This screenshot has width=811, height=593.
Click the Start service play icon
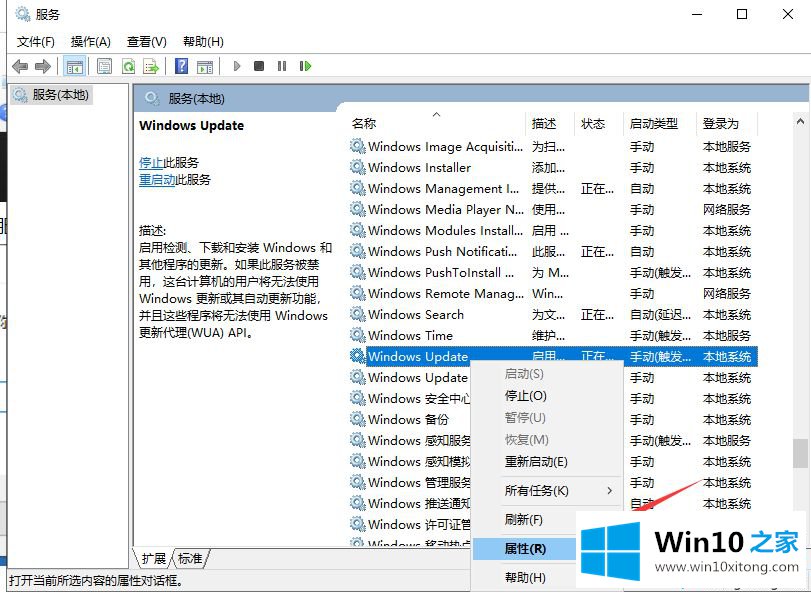tap(237, 66)
